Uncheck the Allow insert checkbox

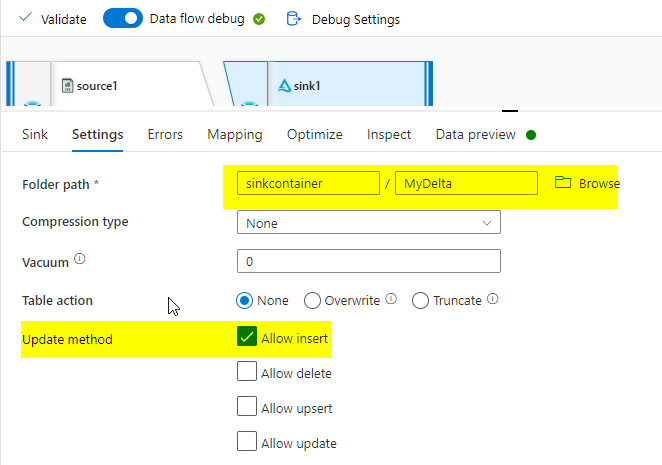247,338
